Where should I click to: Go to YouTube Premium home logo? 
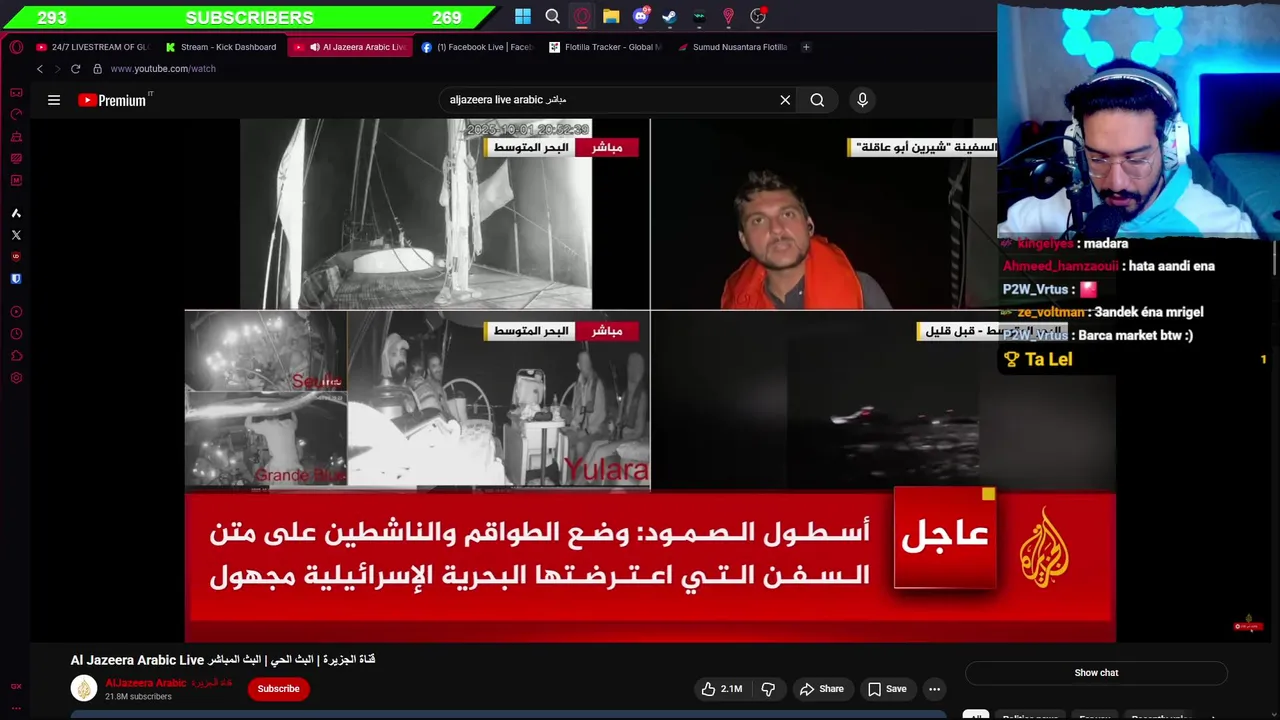tap(113, 100)
